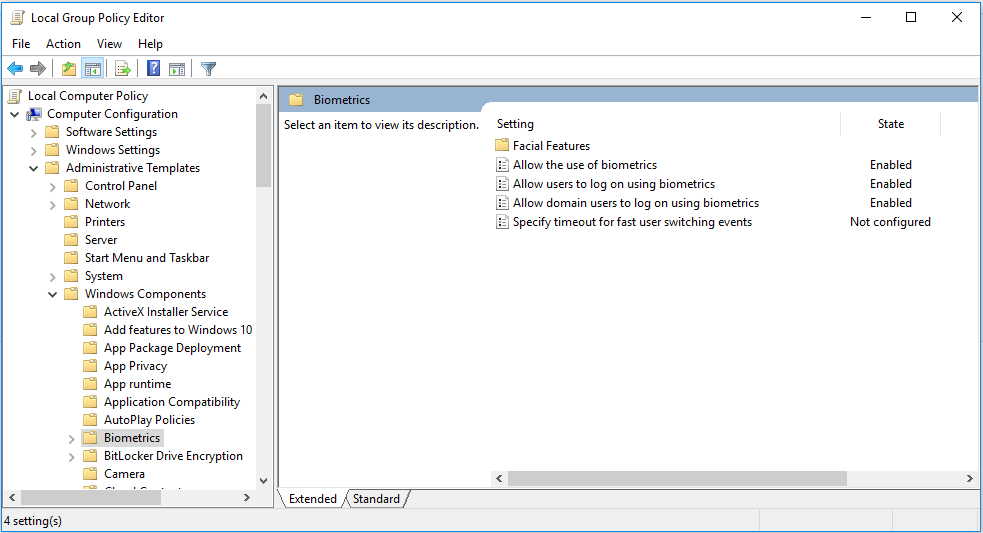983x533 pixels.
Task: Toggle the Show/Hide Console Tree icon
Action: pos(93,69)
